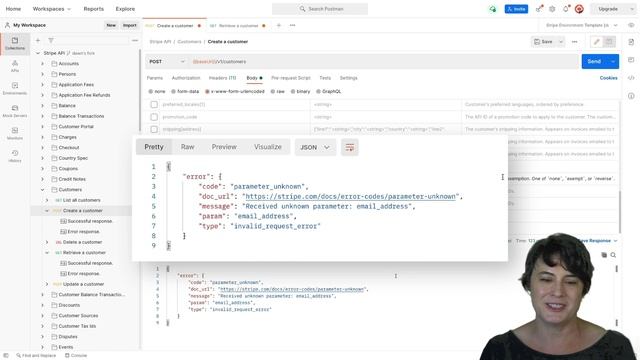
Task: Open the tab bar more options ellipsis
Action: tap(292, 25)
